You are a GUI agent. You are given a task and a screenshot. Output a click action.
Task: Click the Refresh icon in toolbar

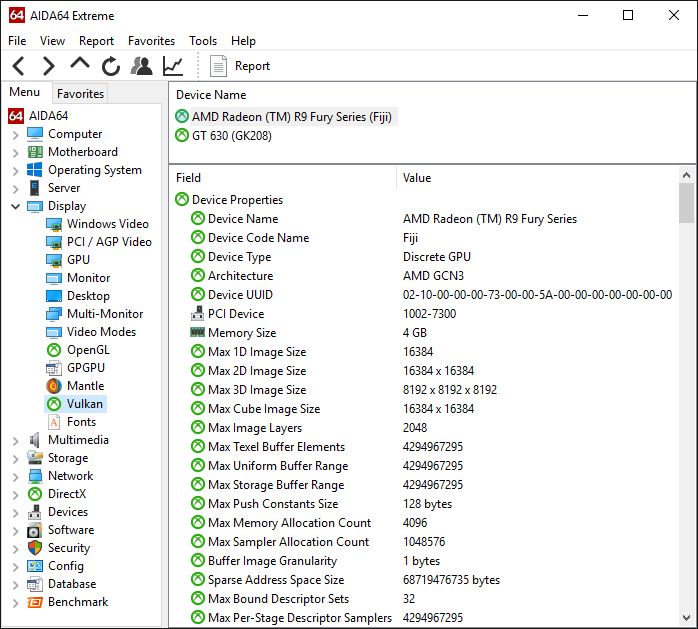click(110, 66)
